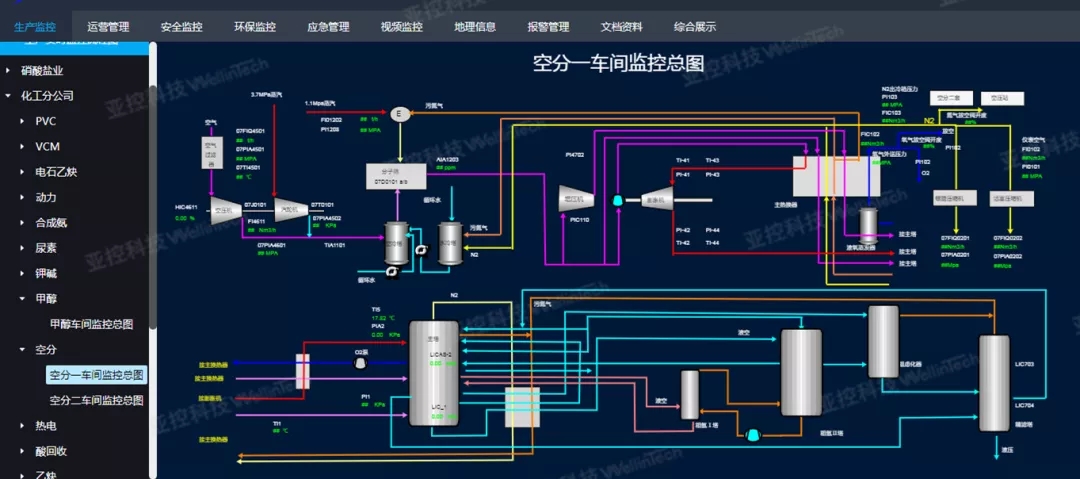1080x479 pixels.
Task: Click the 增压机 compressor symbol
Action: pyautogui.click(x=576, y=200)
